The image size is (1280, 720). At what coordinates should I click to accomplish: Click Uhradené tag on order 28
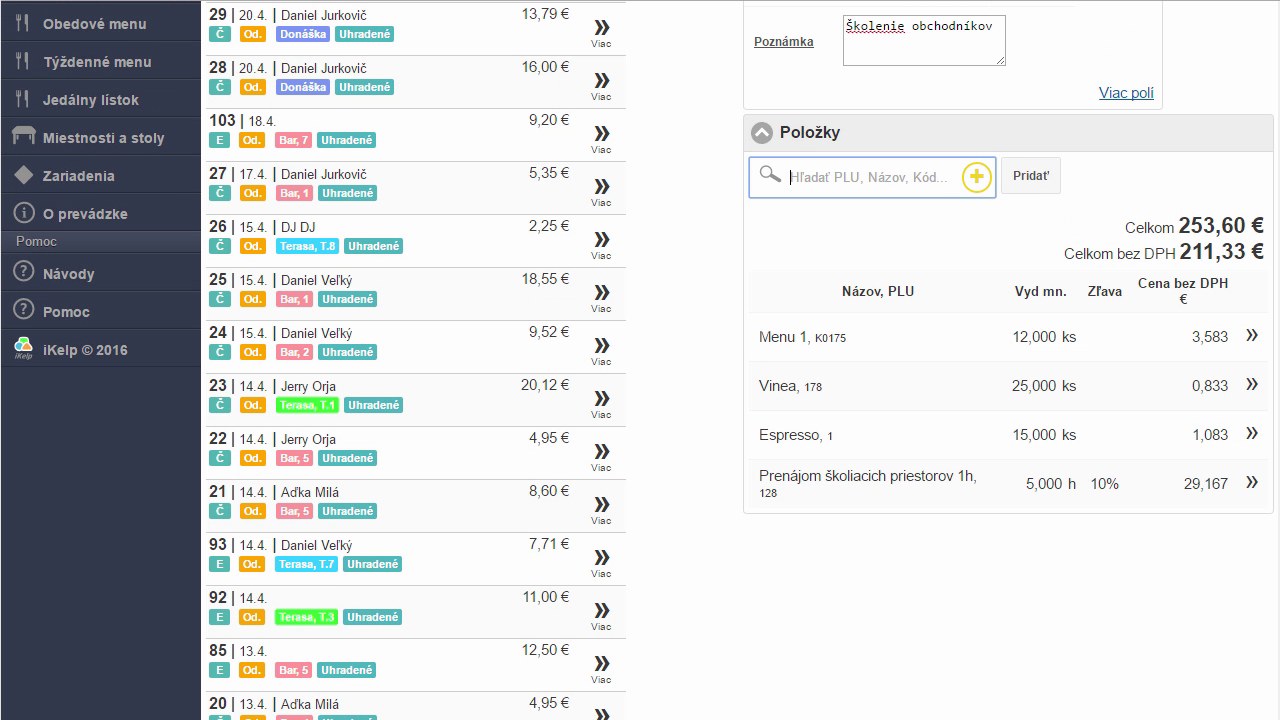coord(364,87)
